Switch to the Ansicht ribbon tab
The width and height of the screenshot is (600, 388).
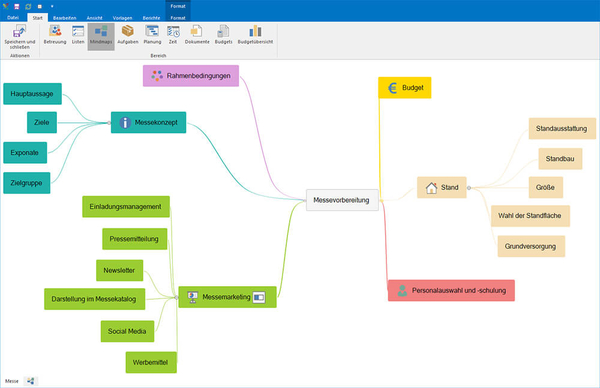click(95, 18)
